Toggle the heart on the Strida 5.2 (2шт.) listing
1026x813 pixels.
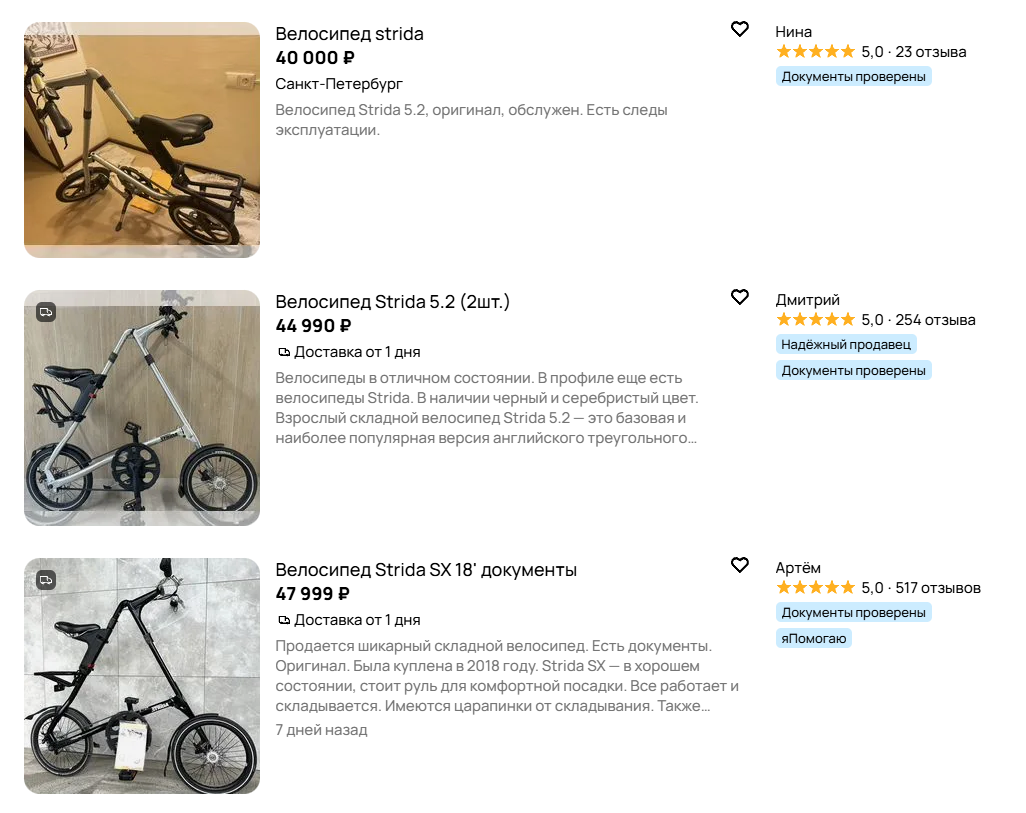(740, 297)
